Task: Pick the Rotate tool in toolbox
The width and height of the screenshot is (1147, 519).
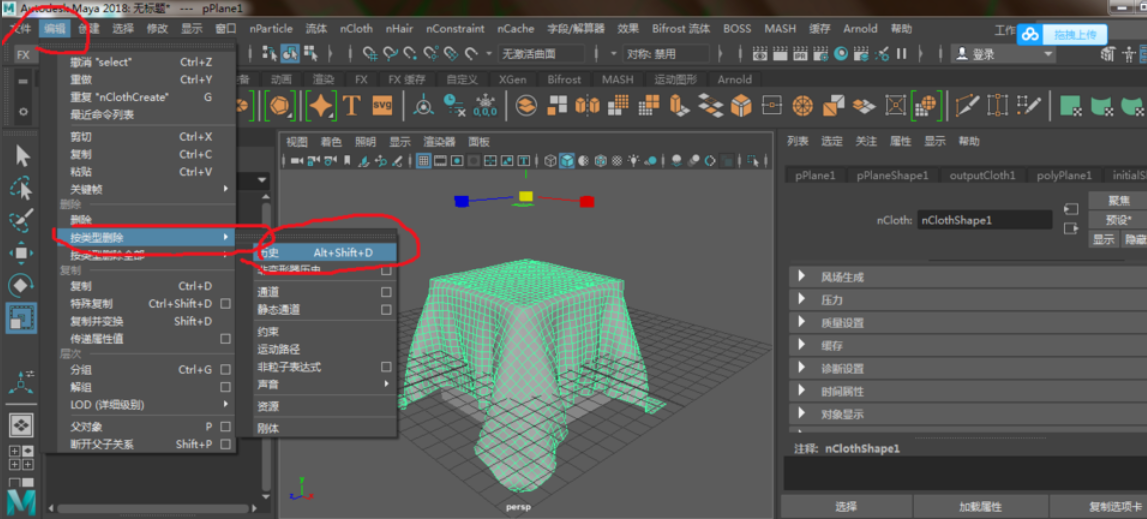Action: point(20,285)
